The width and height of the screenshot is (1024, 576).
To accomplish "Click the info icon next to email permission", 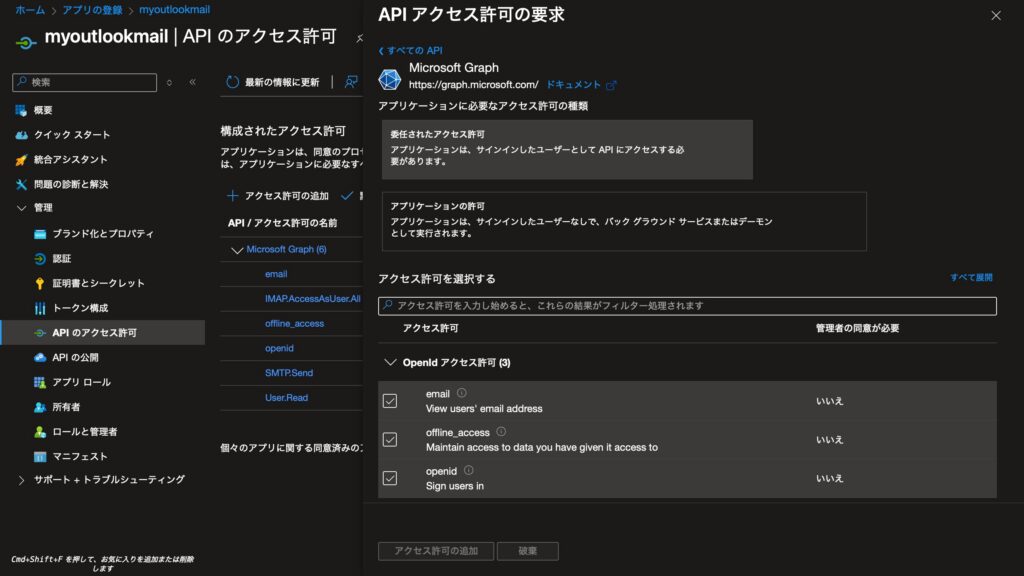I will (x=462, y=394).
